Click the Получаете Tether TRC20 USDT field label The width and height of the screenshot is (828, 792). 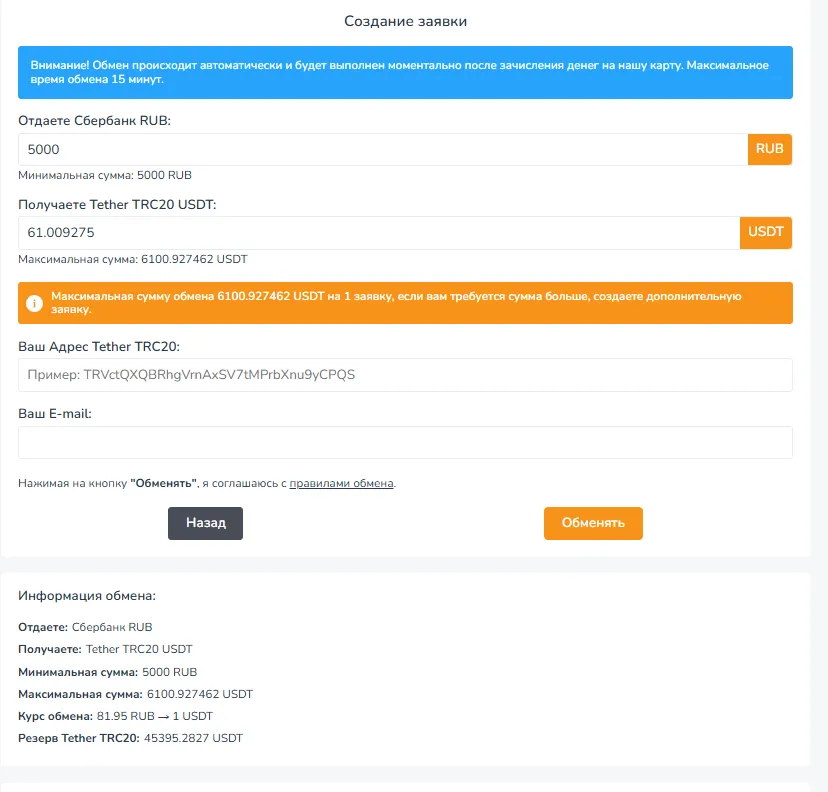click(117, 205)
